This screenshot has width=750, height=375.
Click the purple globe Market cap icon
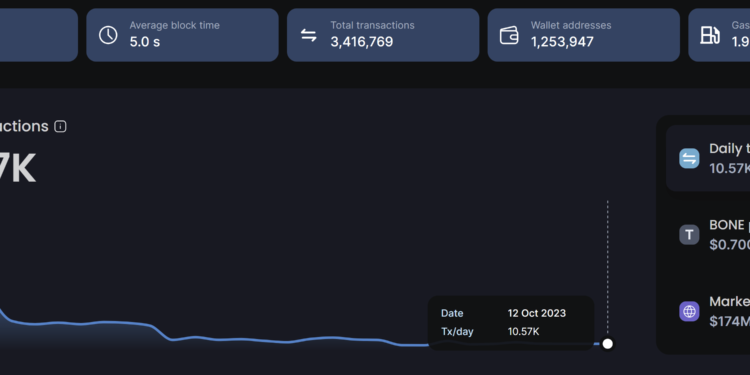pos(689,311)
